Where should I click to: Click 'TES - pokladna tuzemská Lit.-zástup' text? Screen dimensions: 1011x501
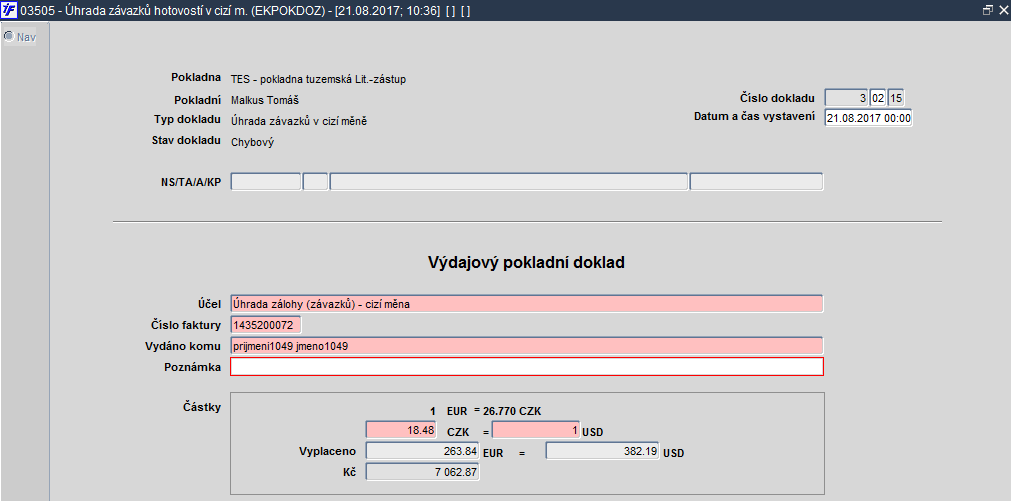[x=319, y=79]
